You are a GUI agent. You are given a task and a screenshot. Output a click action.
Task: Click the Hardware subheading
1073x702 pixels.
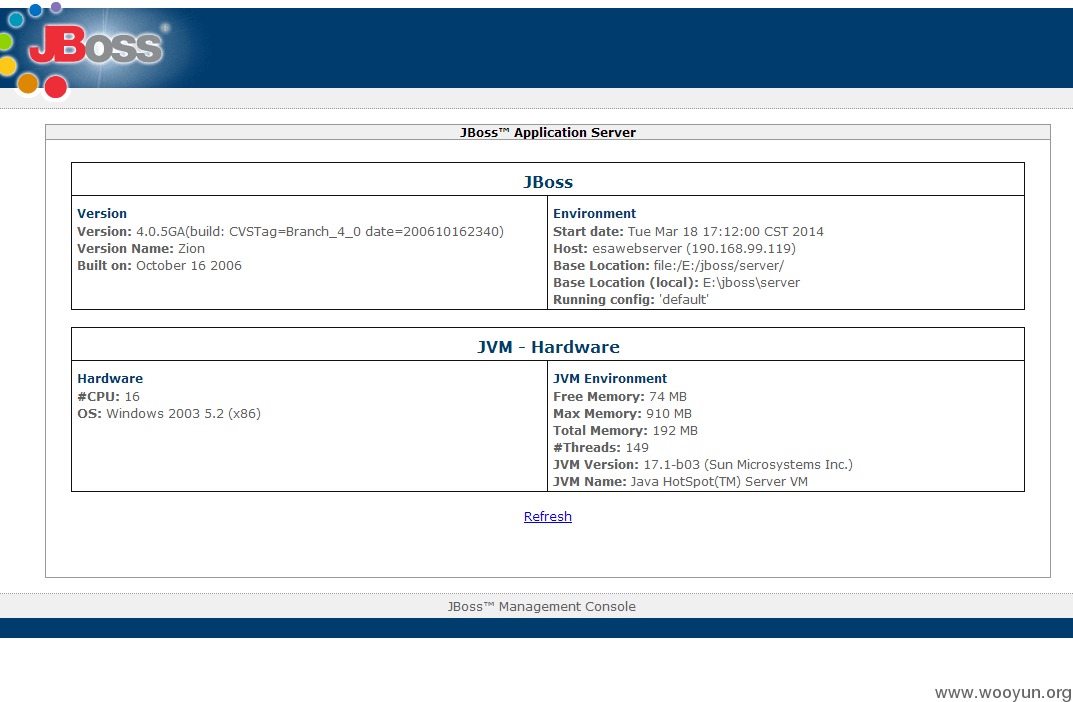[110, 378]
